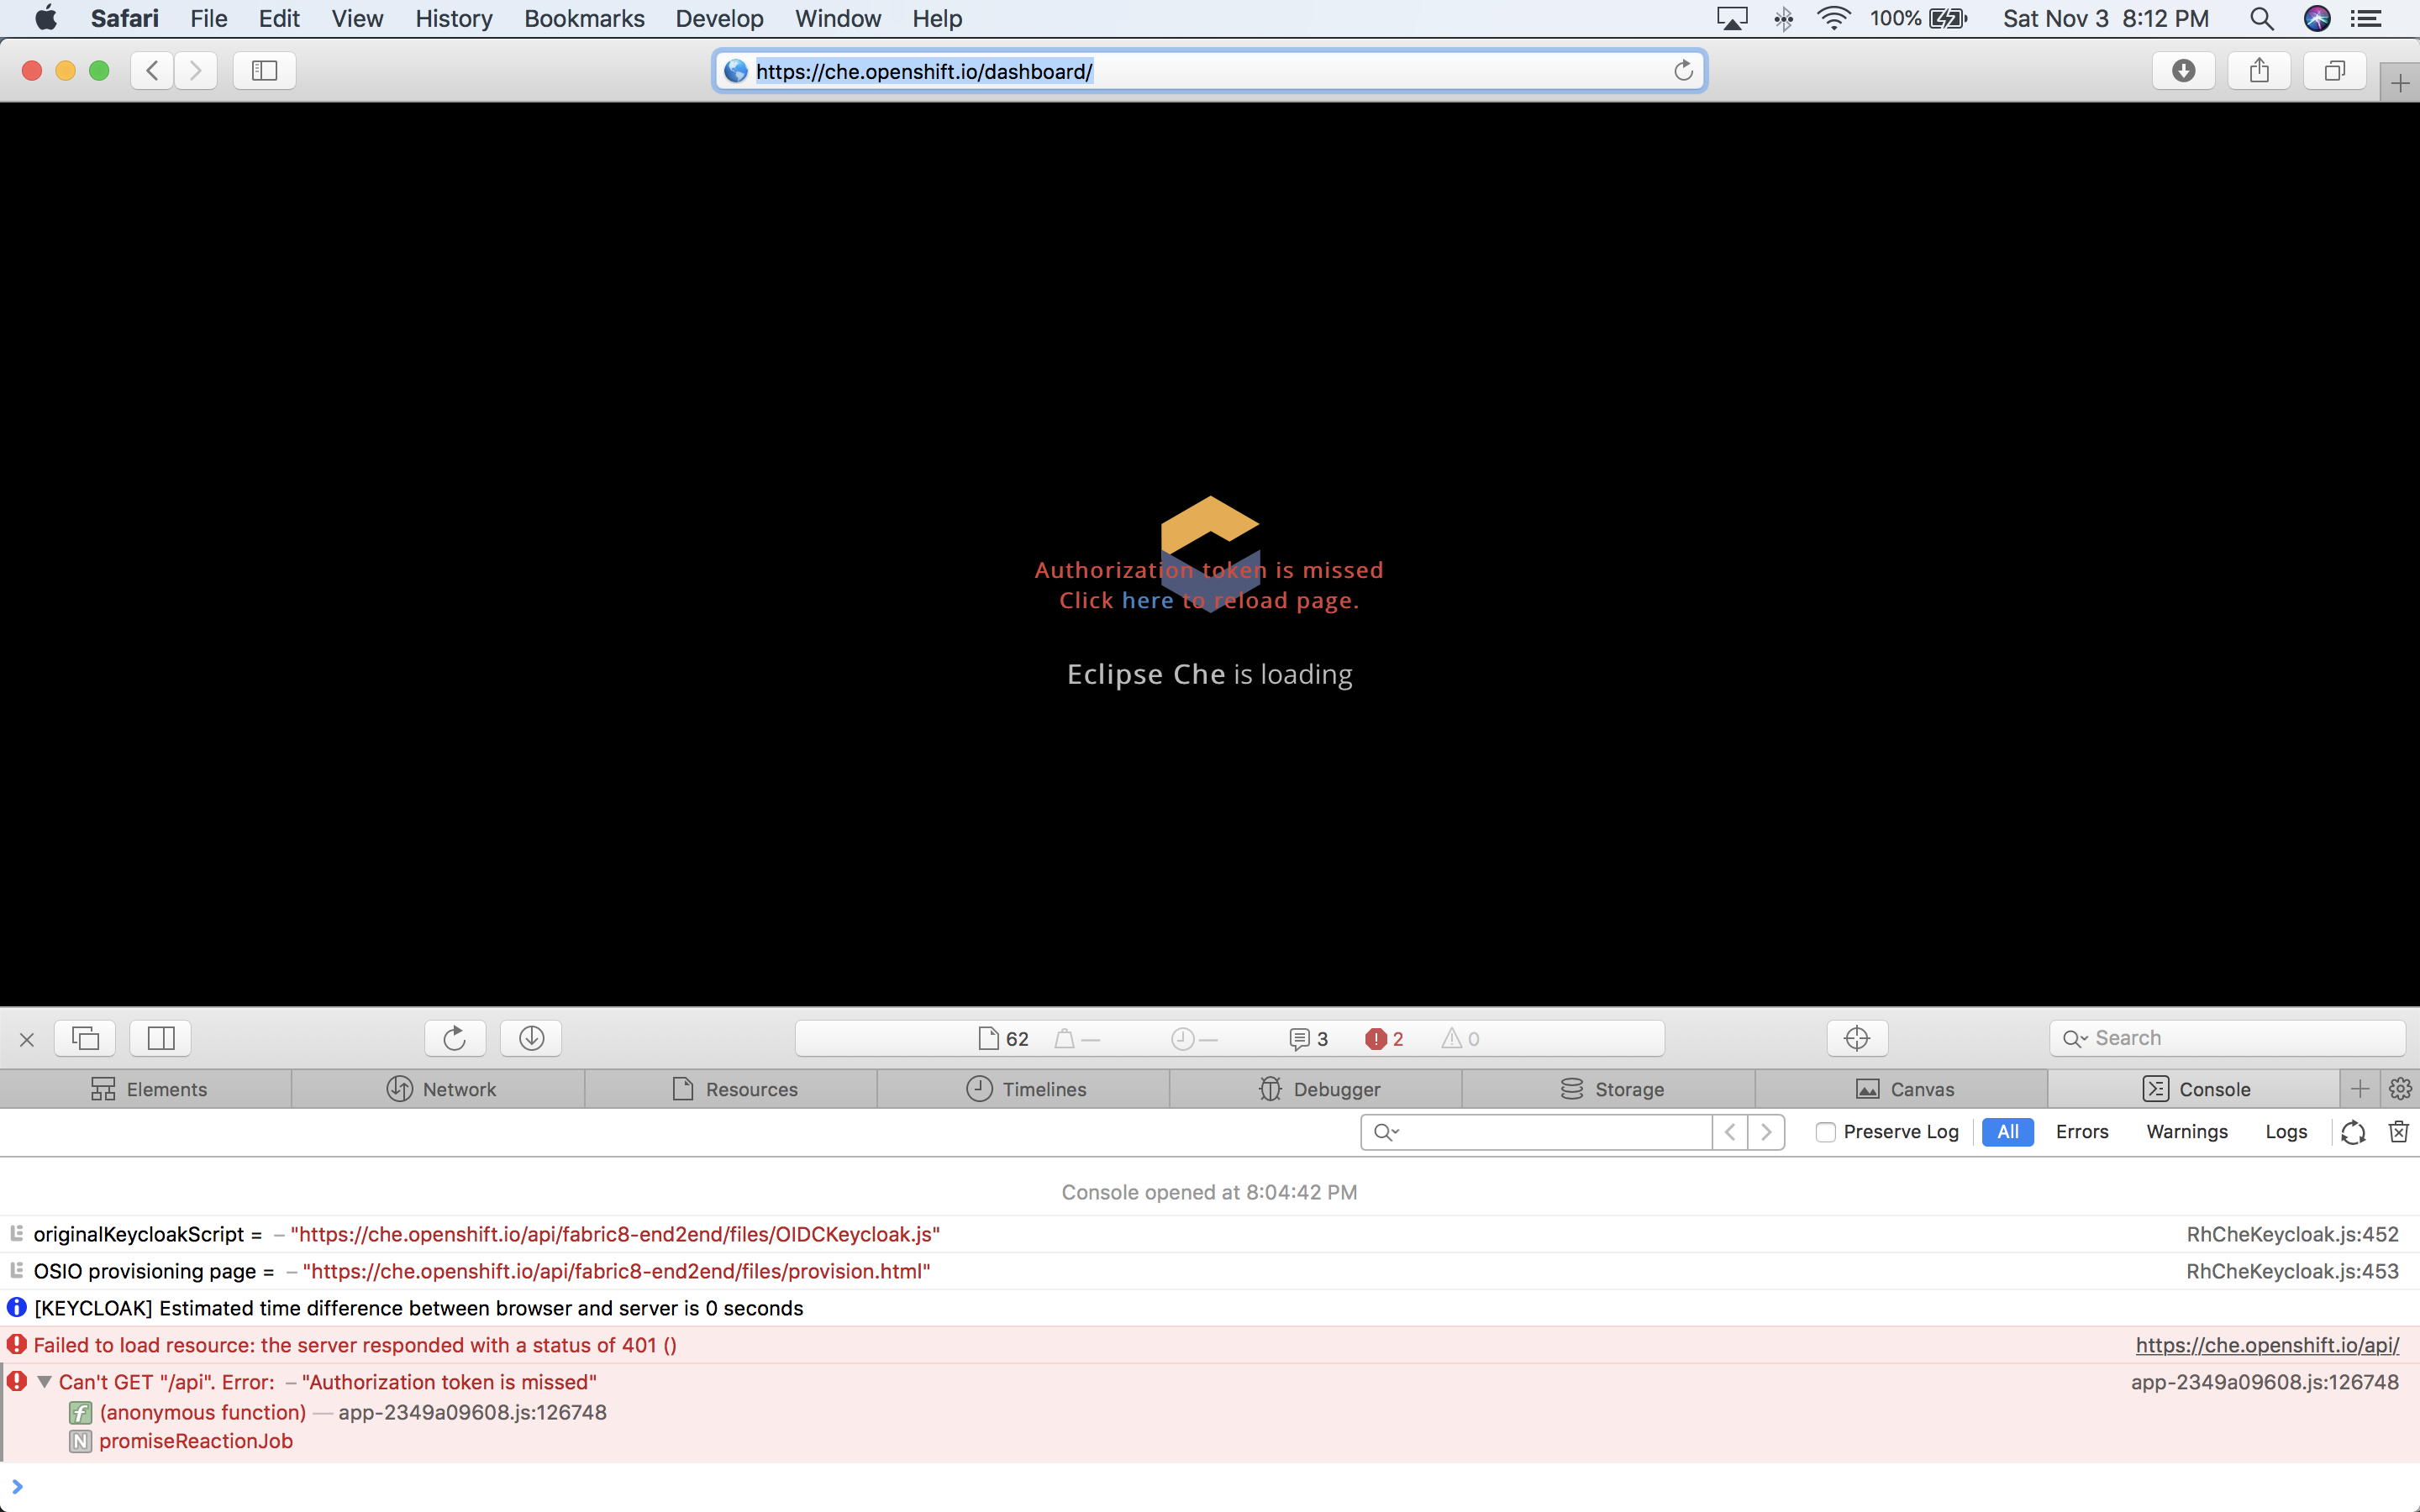Clear the console log with trash icon
The image size is (2420, 1512).
(2398, 1131)
